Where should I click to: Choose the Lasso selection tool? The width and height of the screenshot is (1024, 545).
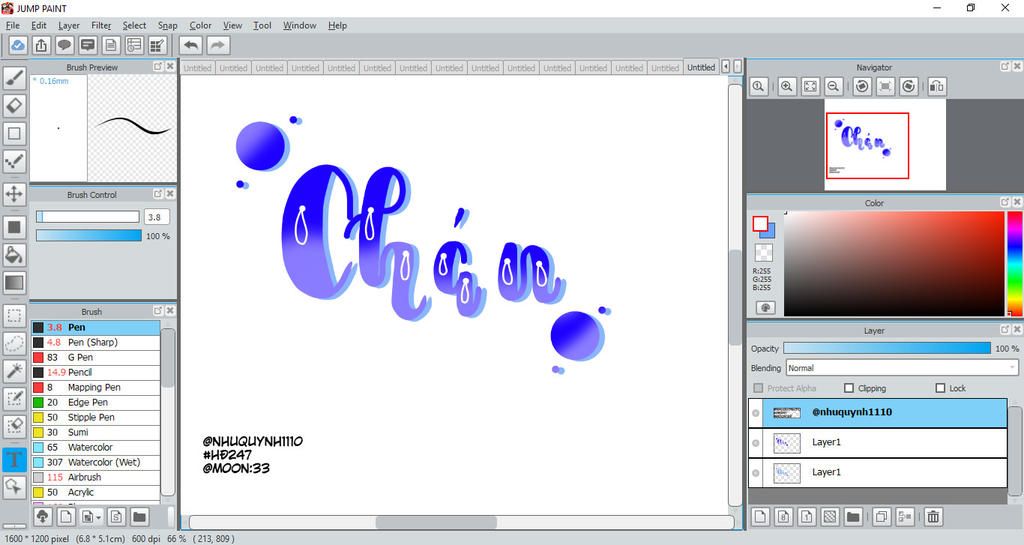tap(14, 343)
